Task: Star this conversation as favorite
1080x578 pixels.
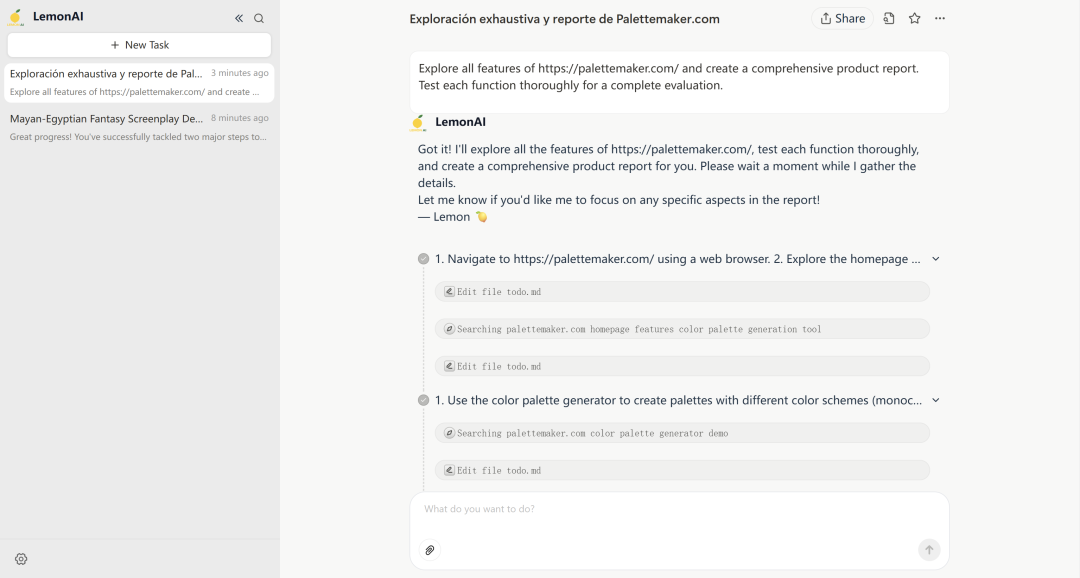Action: tap(914, 18)
